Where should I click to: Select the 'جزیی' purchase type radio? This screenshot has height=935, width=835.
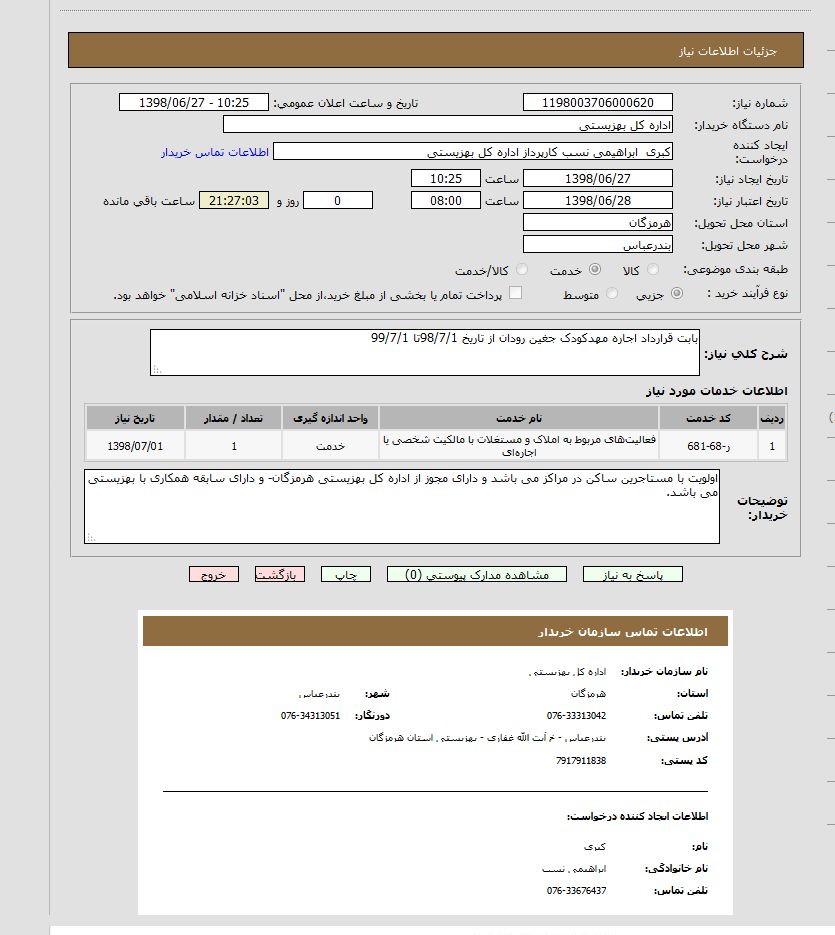pyautogui.click(x=679, y=294)
